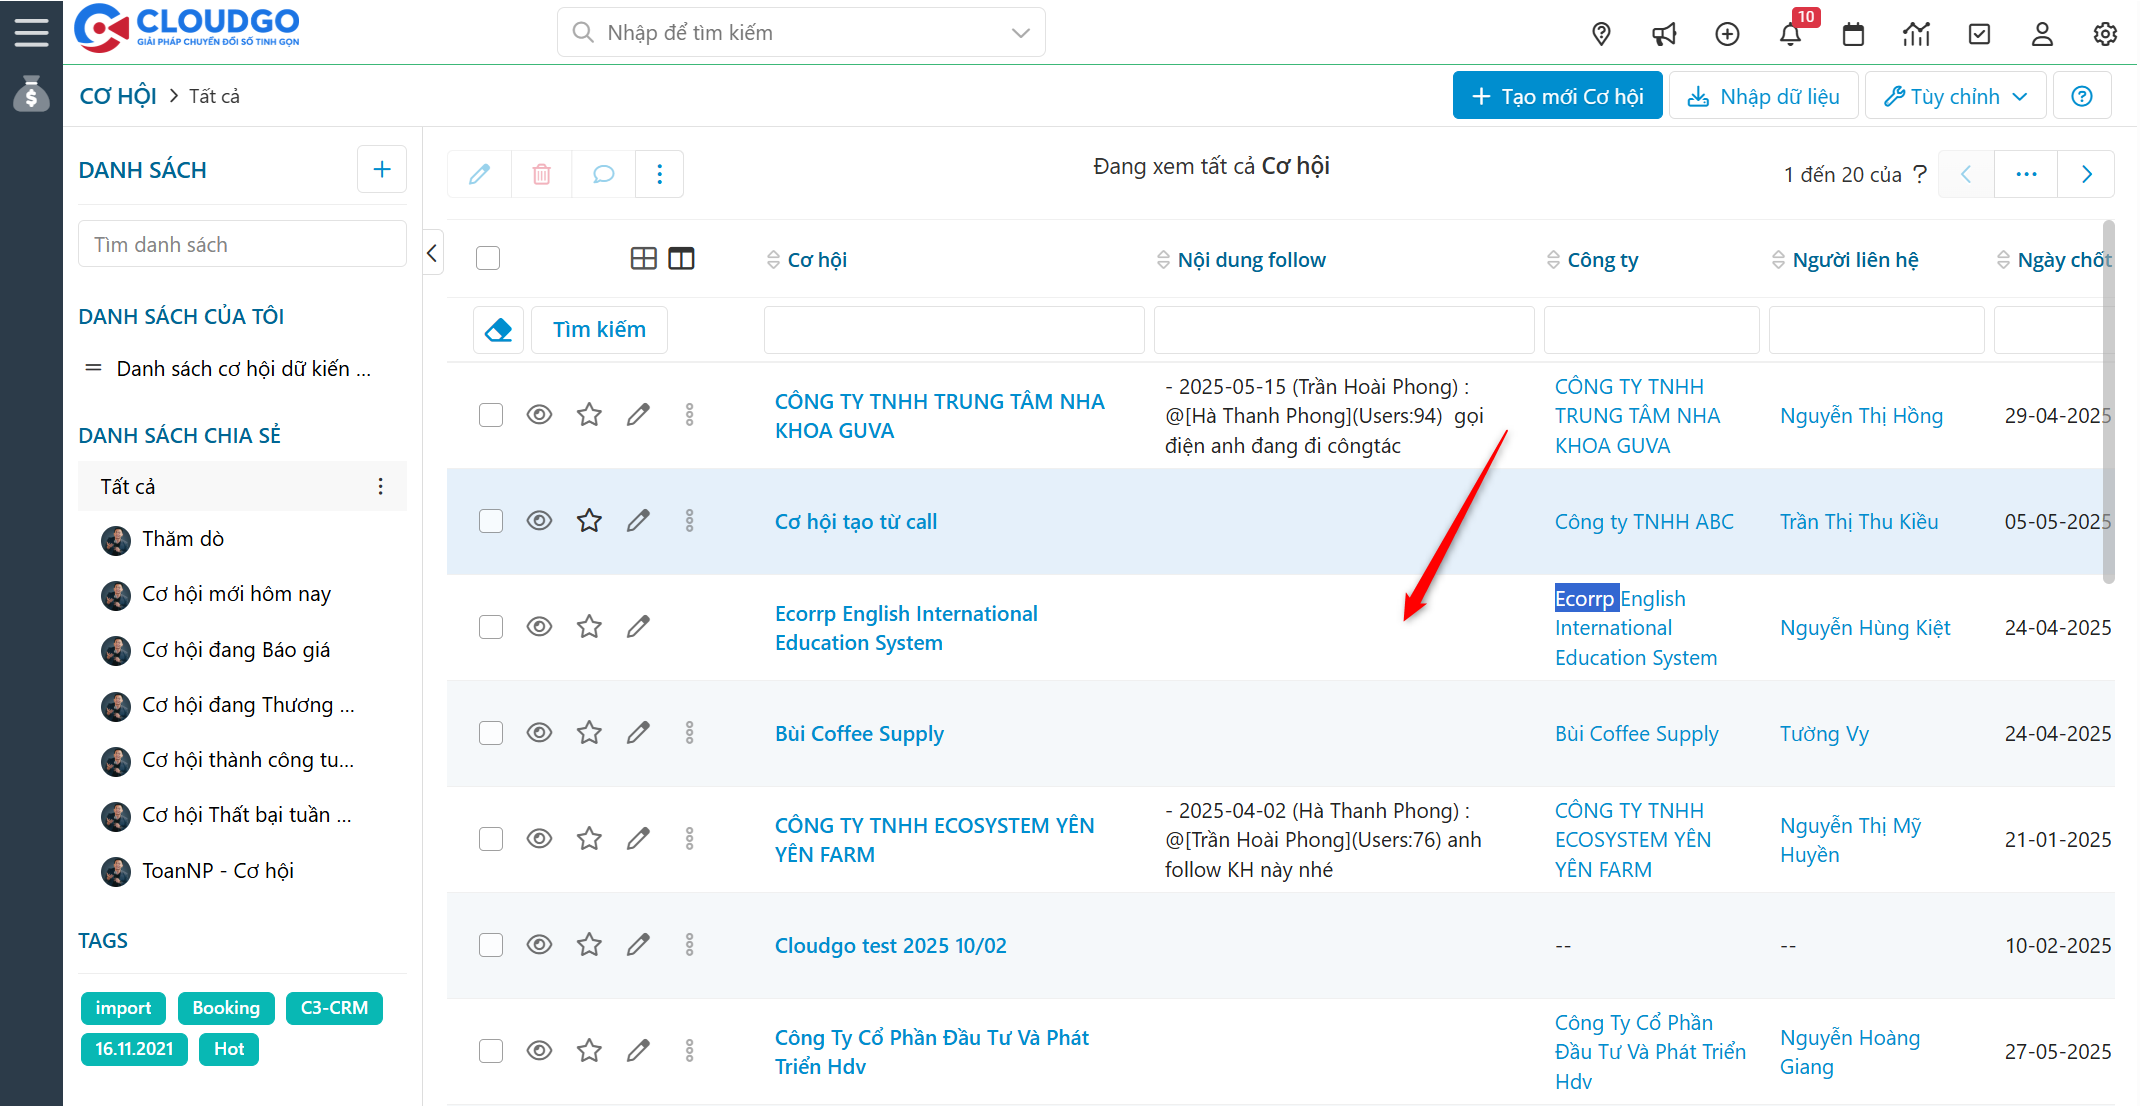
Task: Click the location pin icon
Action: pos(1601,34)
